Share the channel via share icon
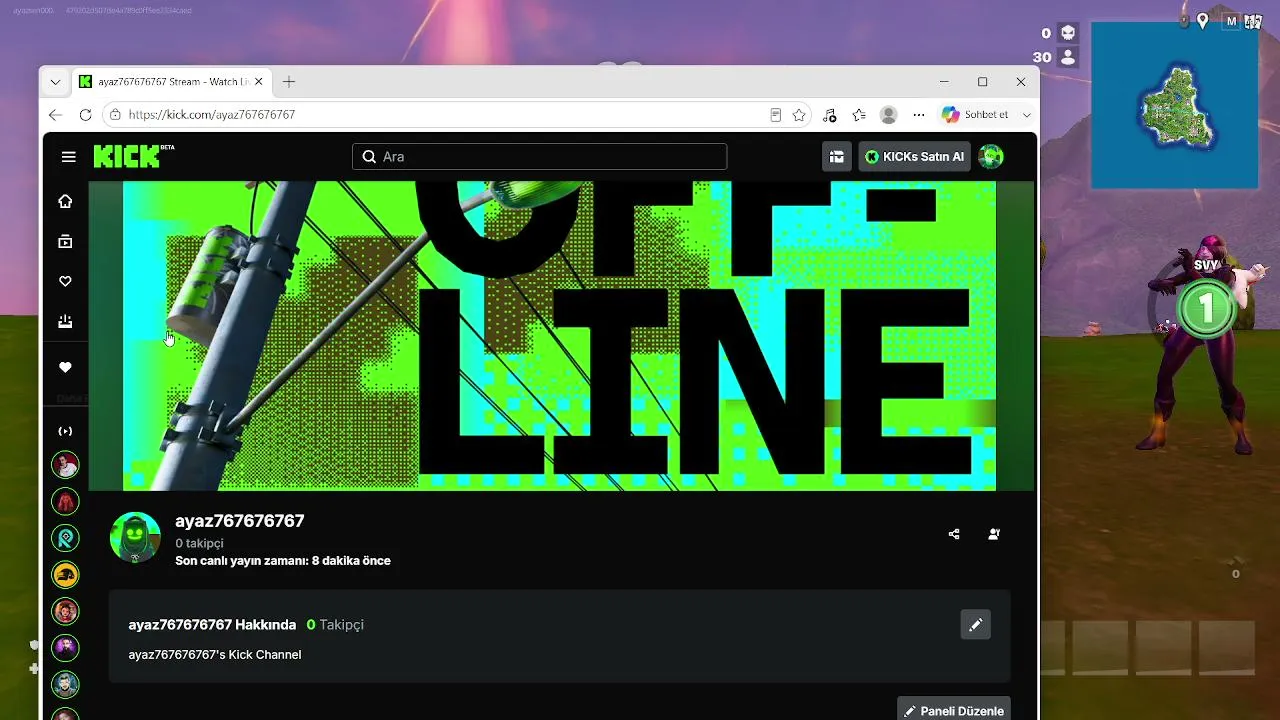Image resolution: width=1280 pixels, height=720 pixels. tap(954, 534)
